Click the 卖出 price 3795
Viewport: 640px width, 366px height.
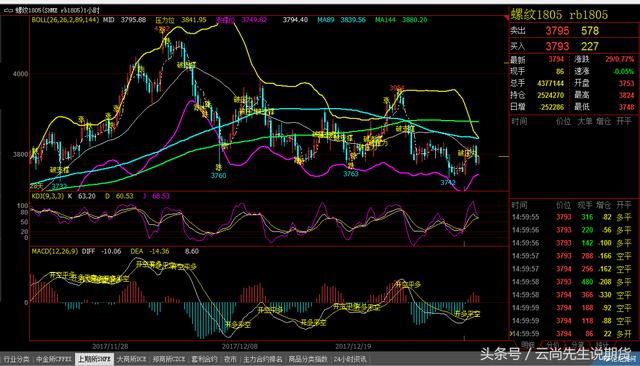point(557,31)
